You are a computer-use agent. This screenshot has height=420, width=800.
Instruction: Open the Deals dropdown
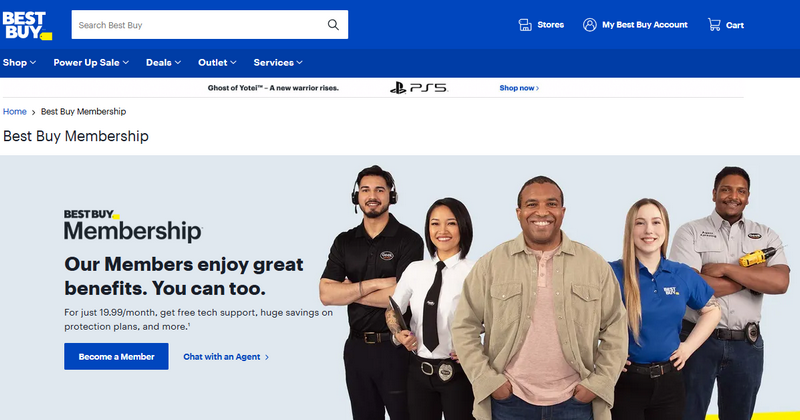click(163, 62)
